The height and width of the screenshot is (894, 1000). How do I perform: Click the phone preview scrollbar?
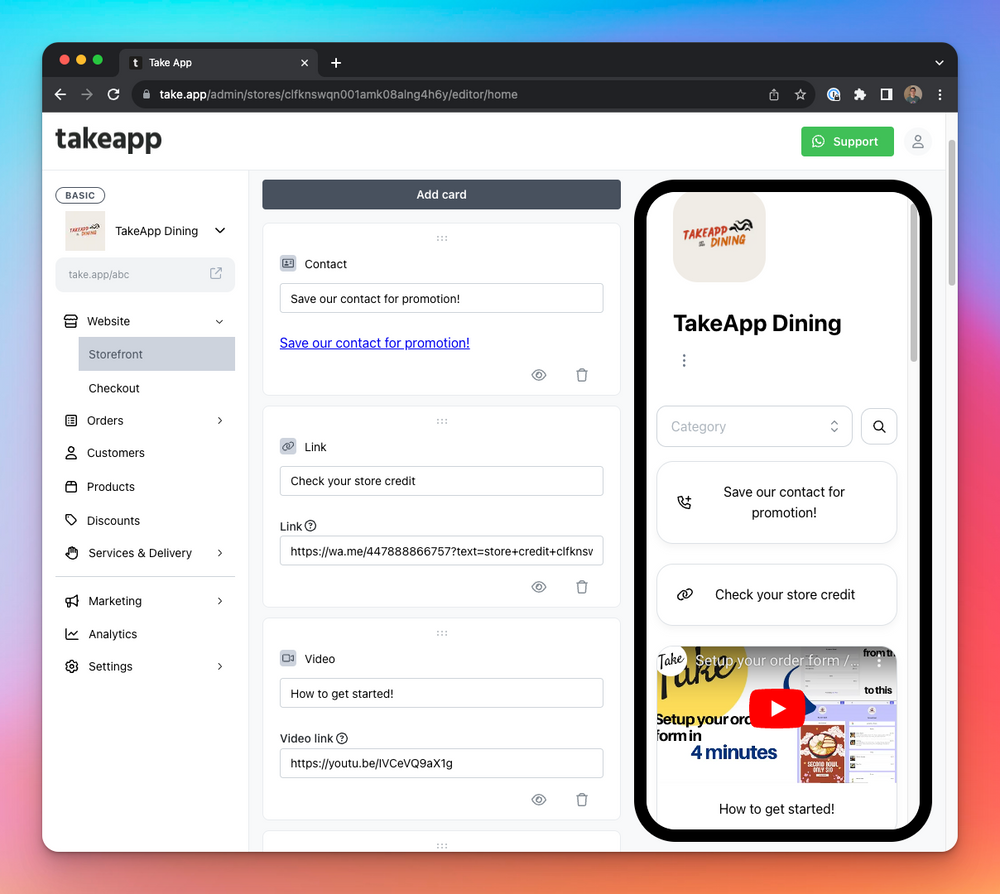pyautogui.click(x=913, y=284)
